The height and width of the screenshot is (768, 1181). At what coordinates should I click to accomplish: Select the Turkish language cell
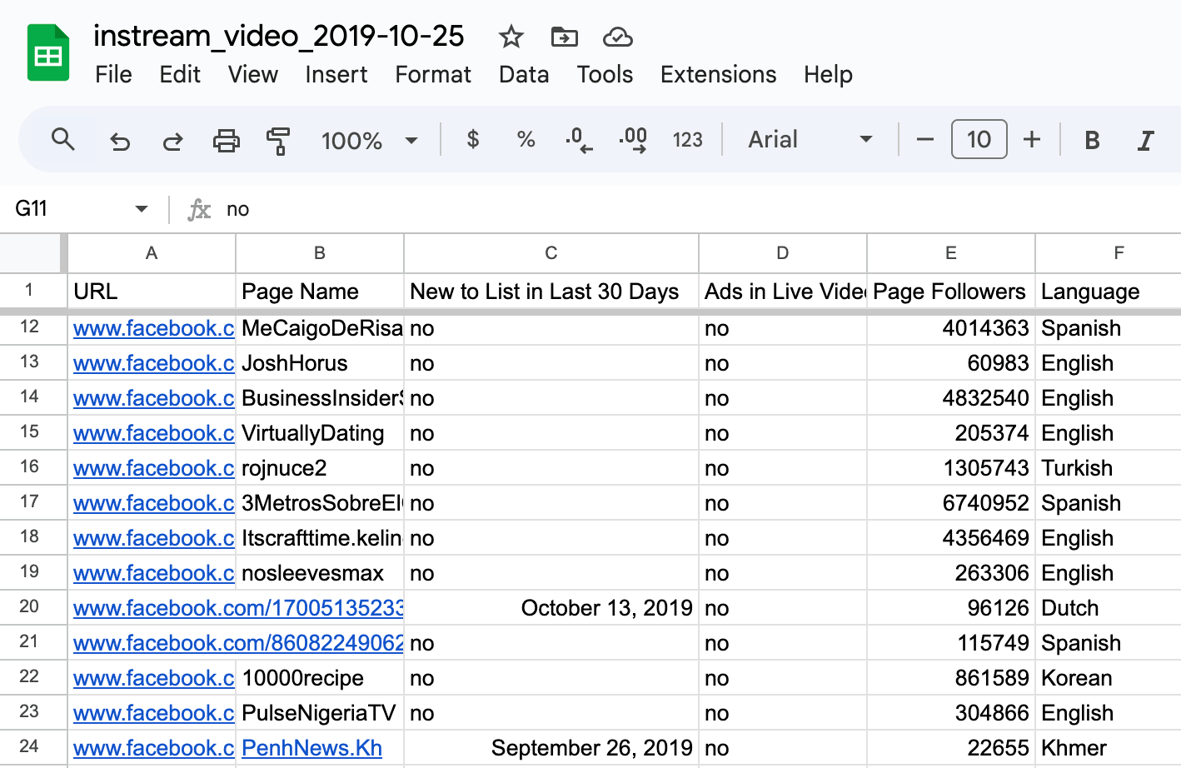point(1108,468)
